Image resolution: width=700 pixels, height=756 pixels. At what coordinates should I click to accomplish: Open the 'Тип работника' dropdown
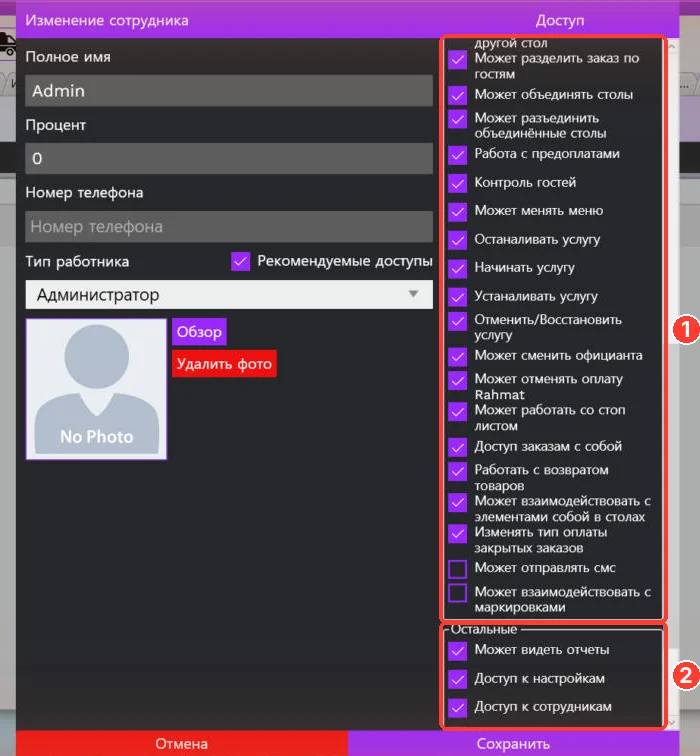(229, 295)
